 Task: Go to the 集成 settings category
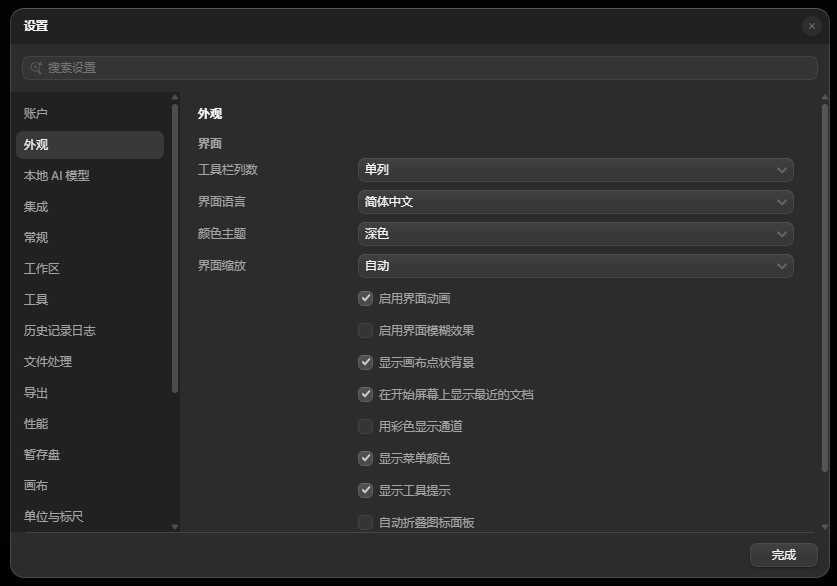(x=90, y=207)
